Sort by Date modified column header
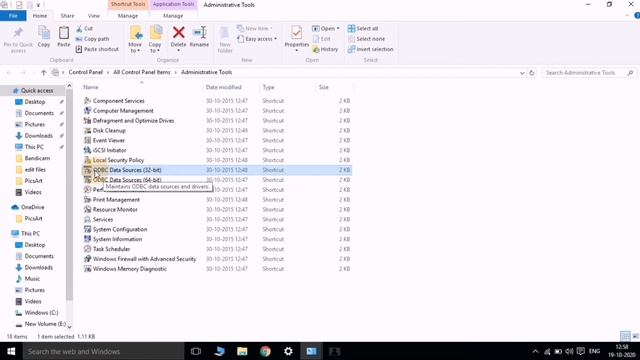640x360 pixels. (x=224, y=87)
